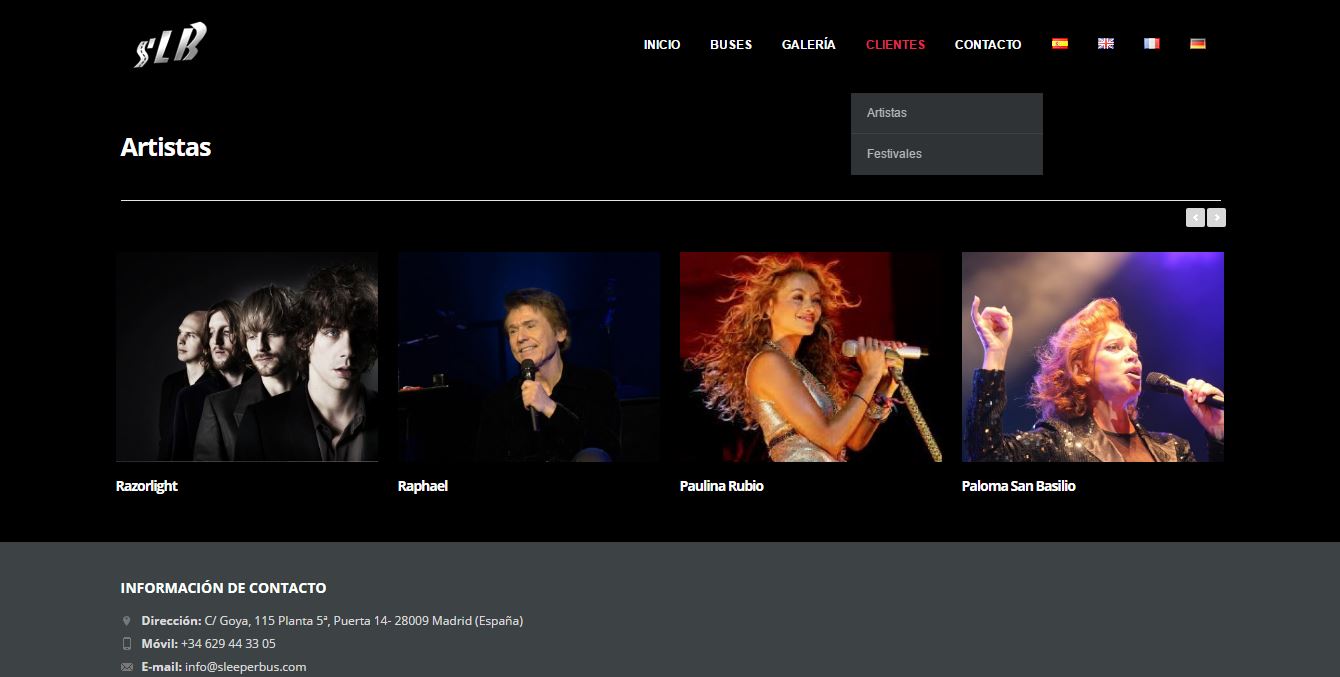Viewport: 1340px width, 677px height.
Task: Show next artists with right arrow
Action: tap(1216, 217)
